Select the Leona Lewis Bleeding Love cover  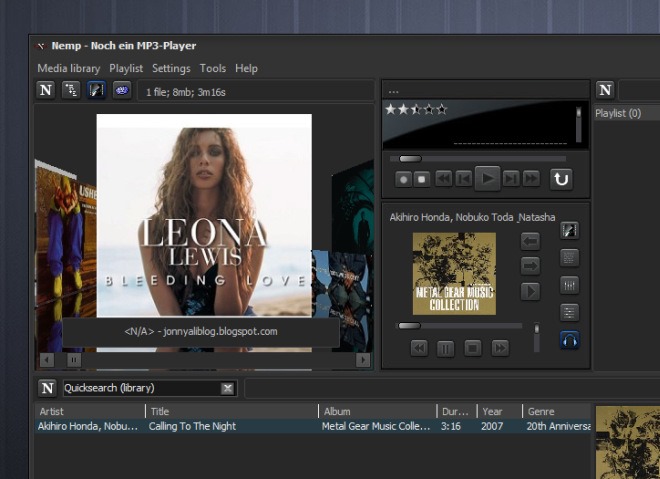point(204,216)
